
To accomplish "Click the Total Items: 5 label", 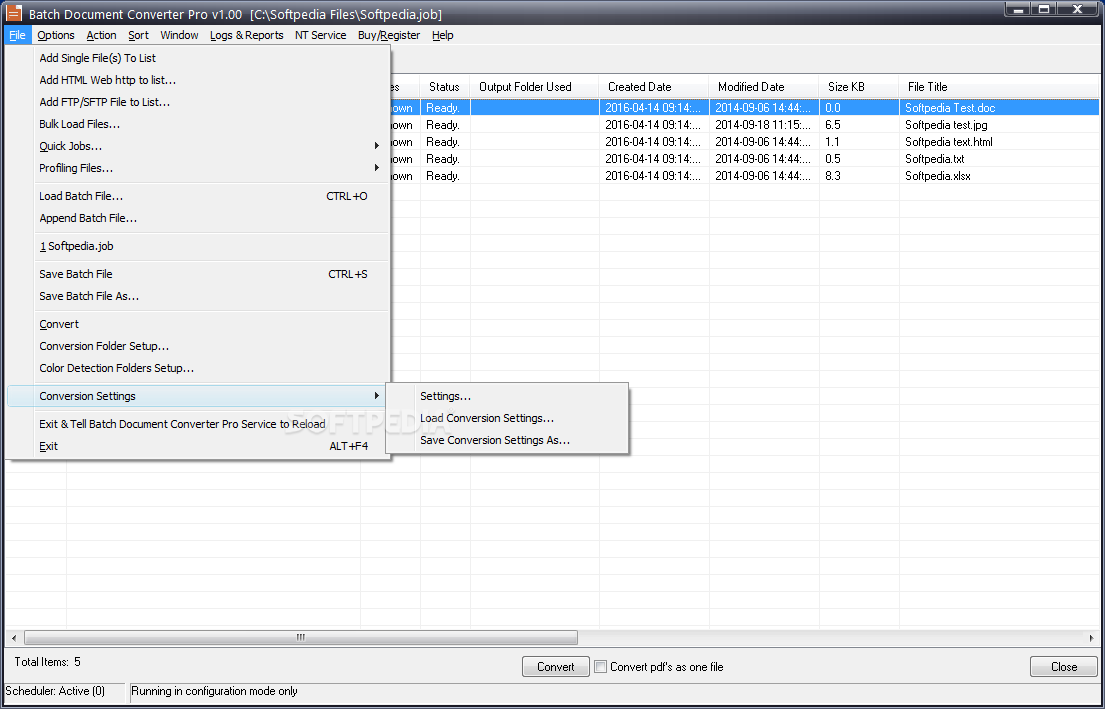I will point(47,662).
